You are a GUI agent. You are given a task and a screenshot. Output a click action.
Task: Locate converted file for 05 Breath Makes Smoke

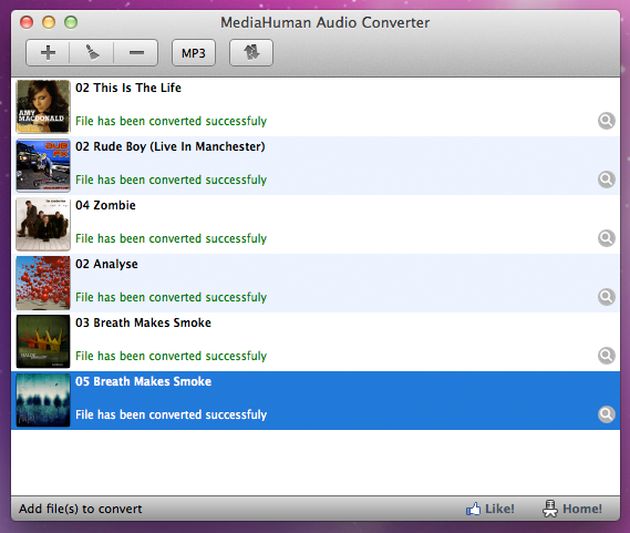tap(606, 414)
